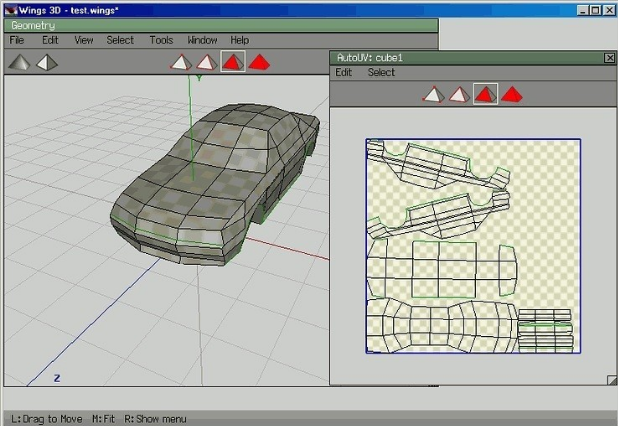Screen dimensions: 618x426
Task: Open the Tools menu
Action: [161, 40]
